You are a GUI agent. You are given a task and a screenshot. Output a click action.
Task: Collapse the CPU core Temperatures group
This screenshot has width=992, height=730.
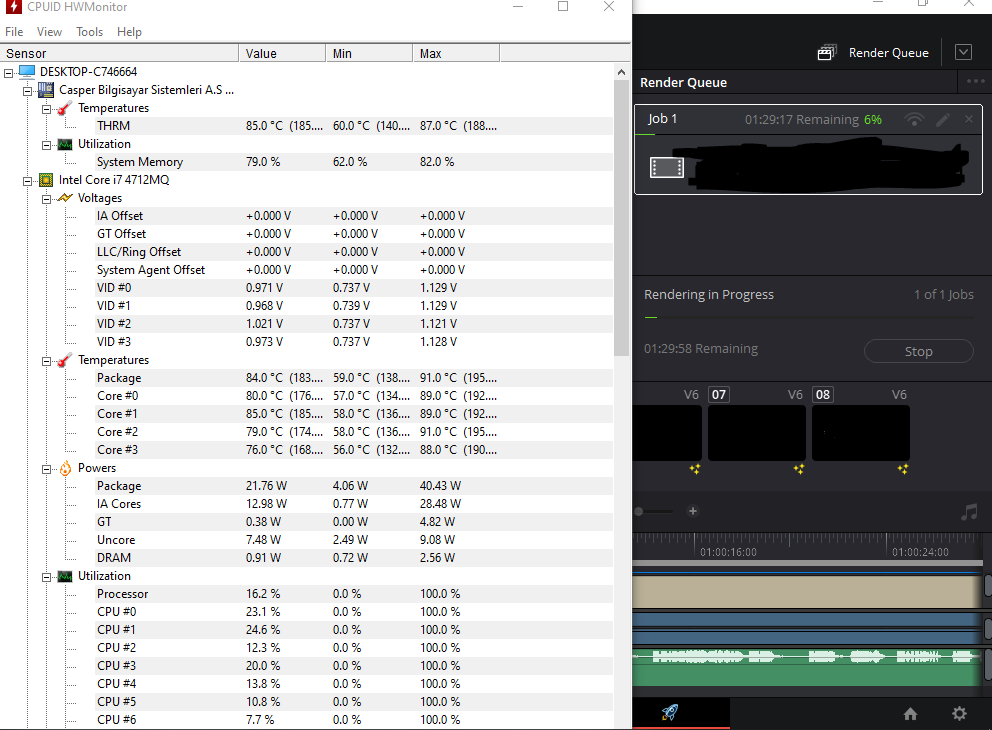(46, 361)
